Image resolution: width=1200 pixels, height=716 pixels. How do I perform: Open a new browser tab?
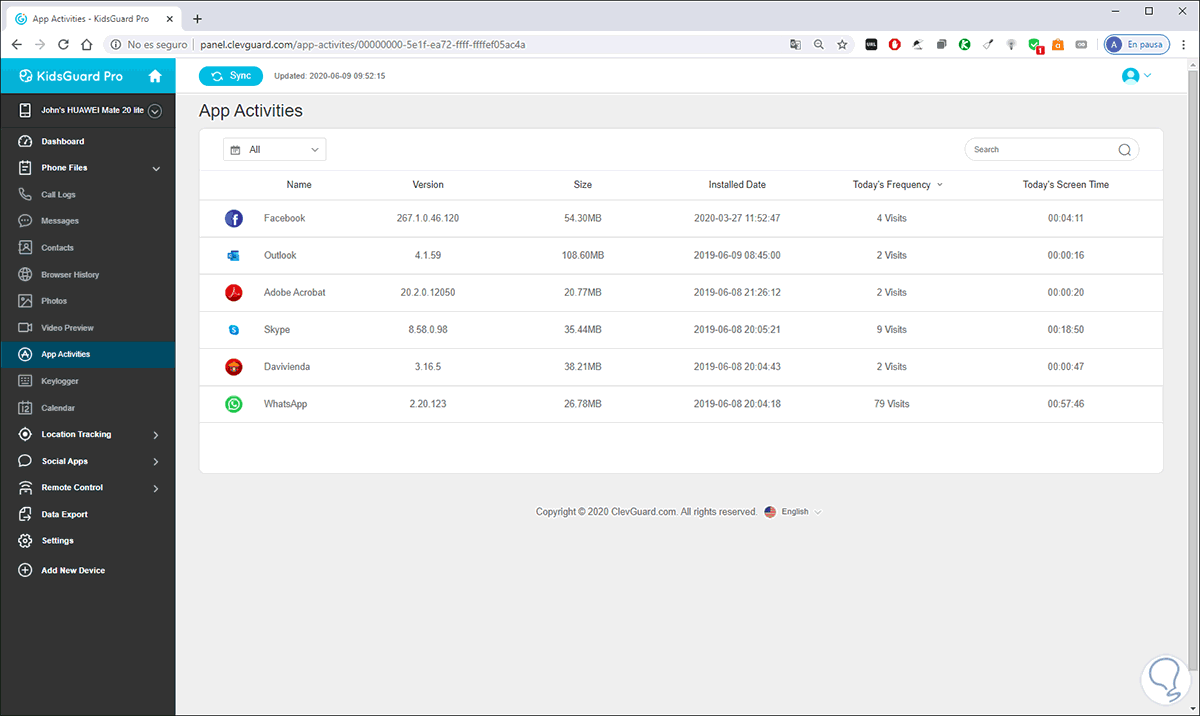tap(197, 19)
